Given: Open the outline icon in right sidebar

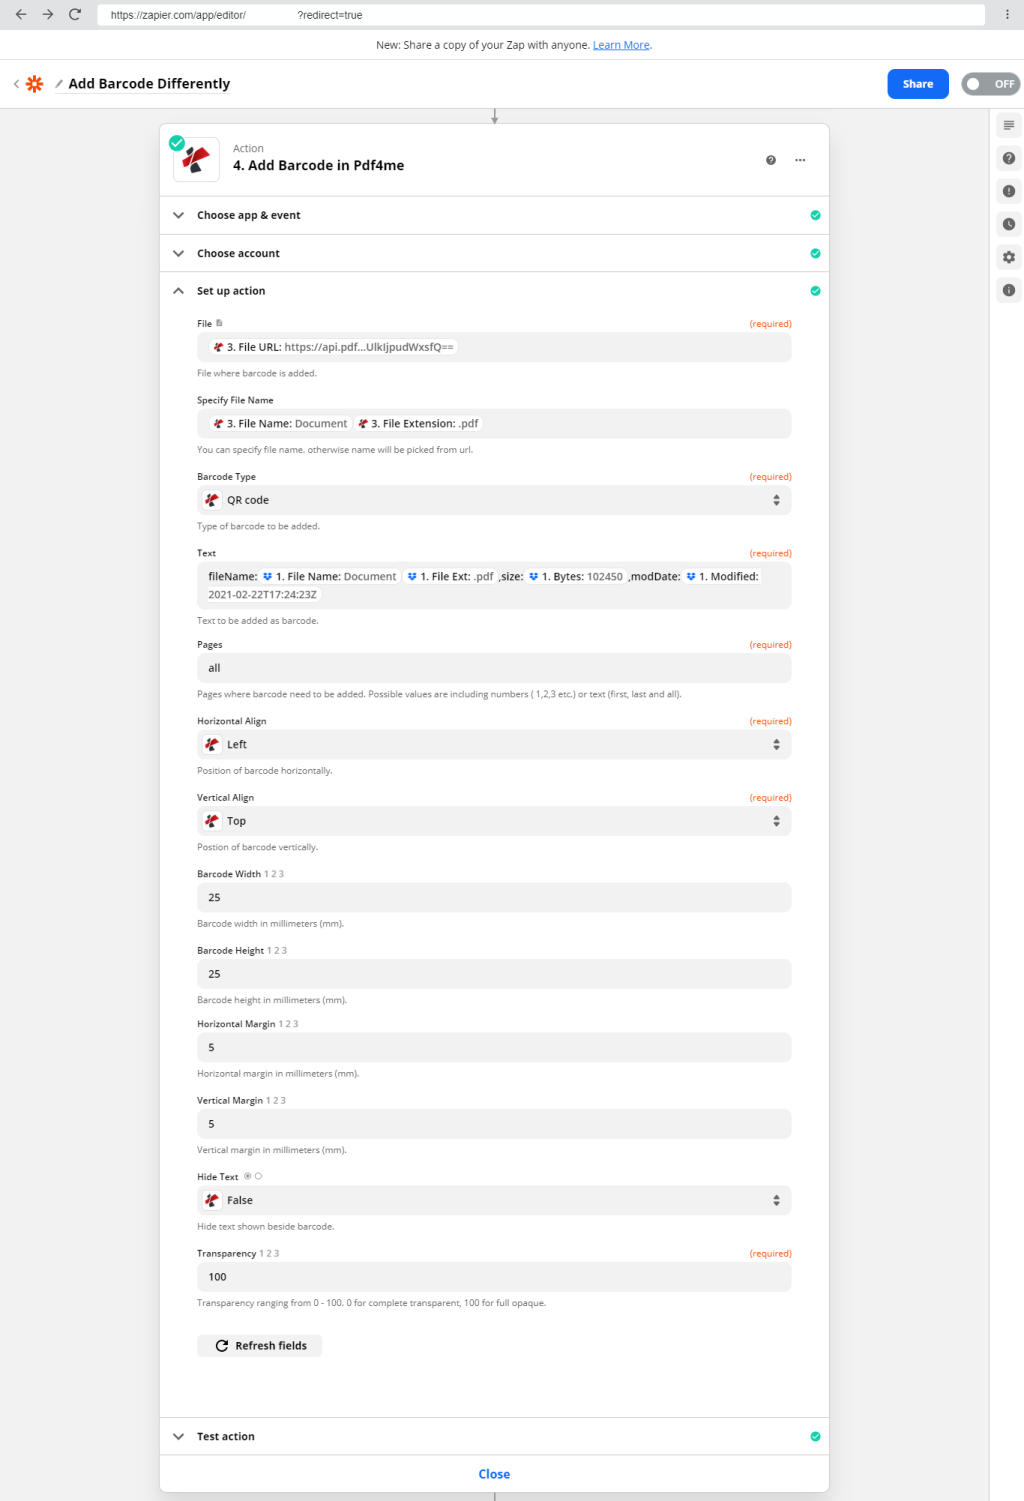Looking at the screenshot, I should coord(1009,125).
